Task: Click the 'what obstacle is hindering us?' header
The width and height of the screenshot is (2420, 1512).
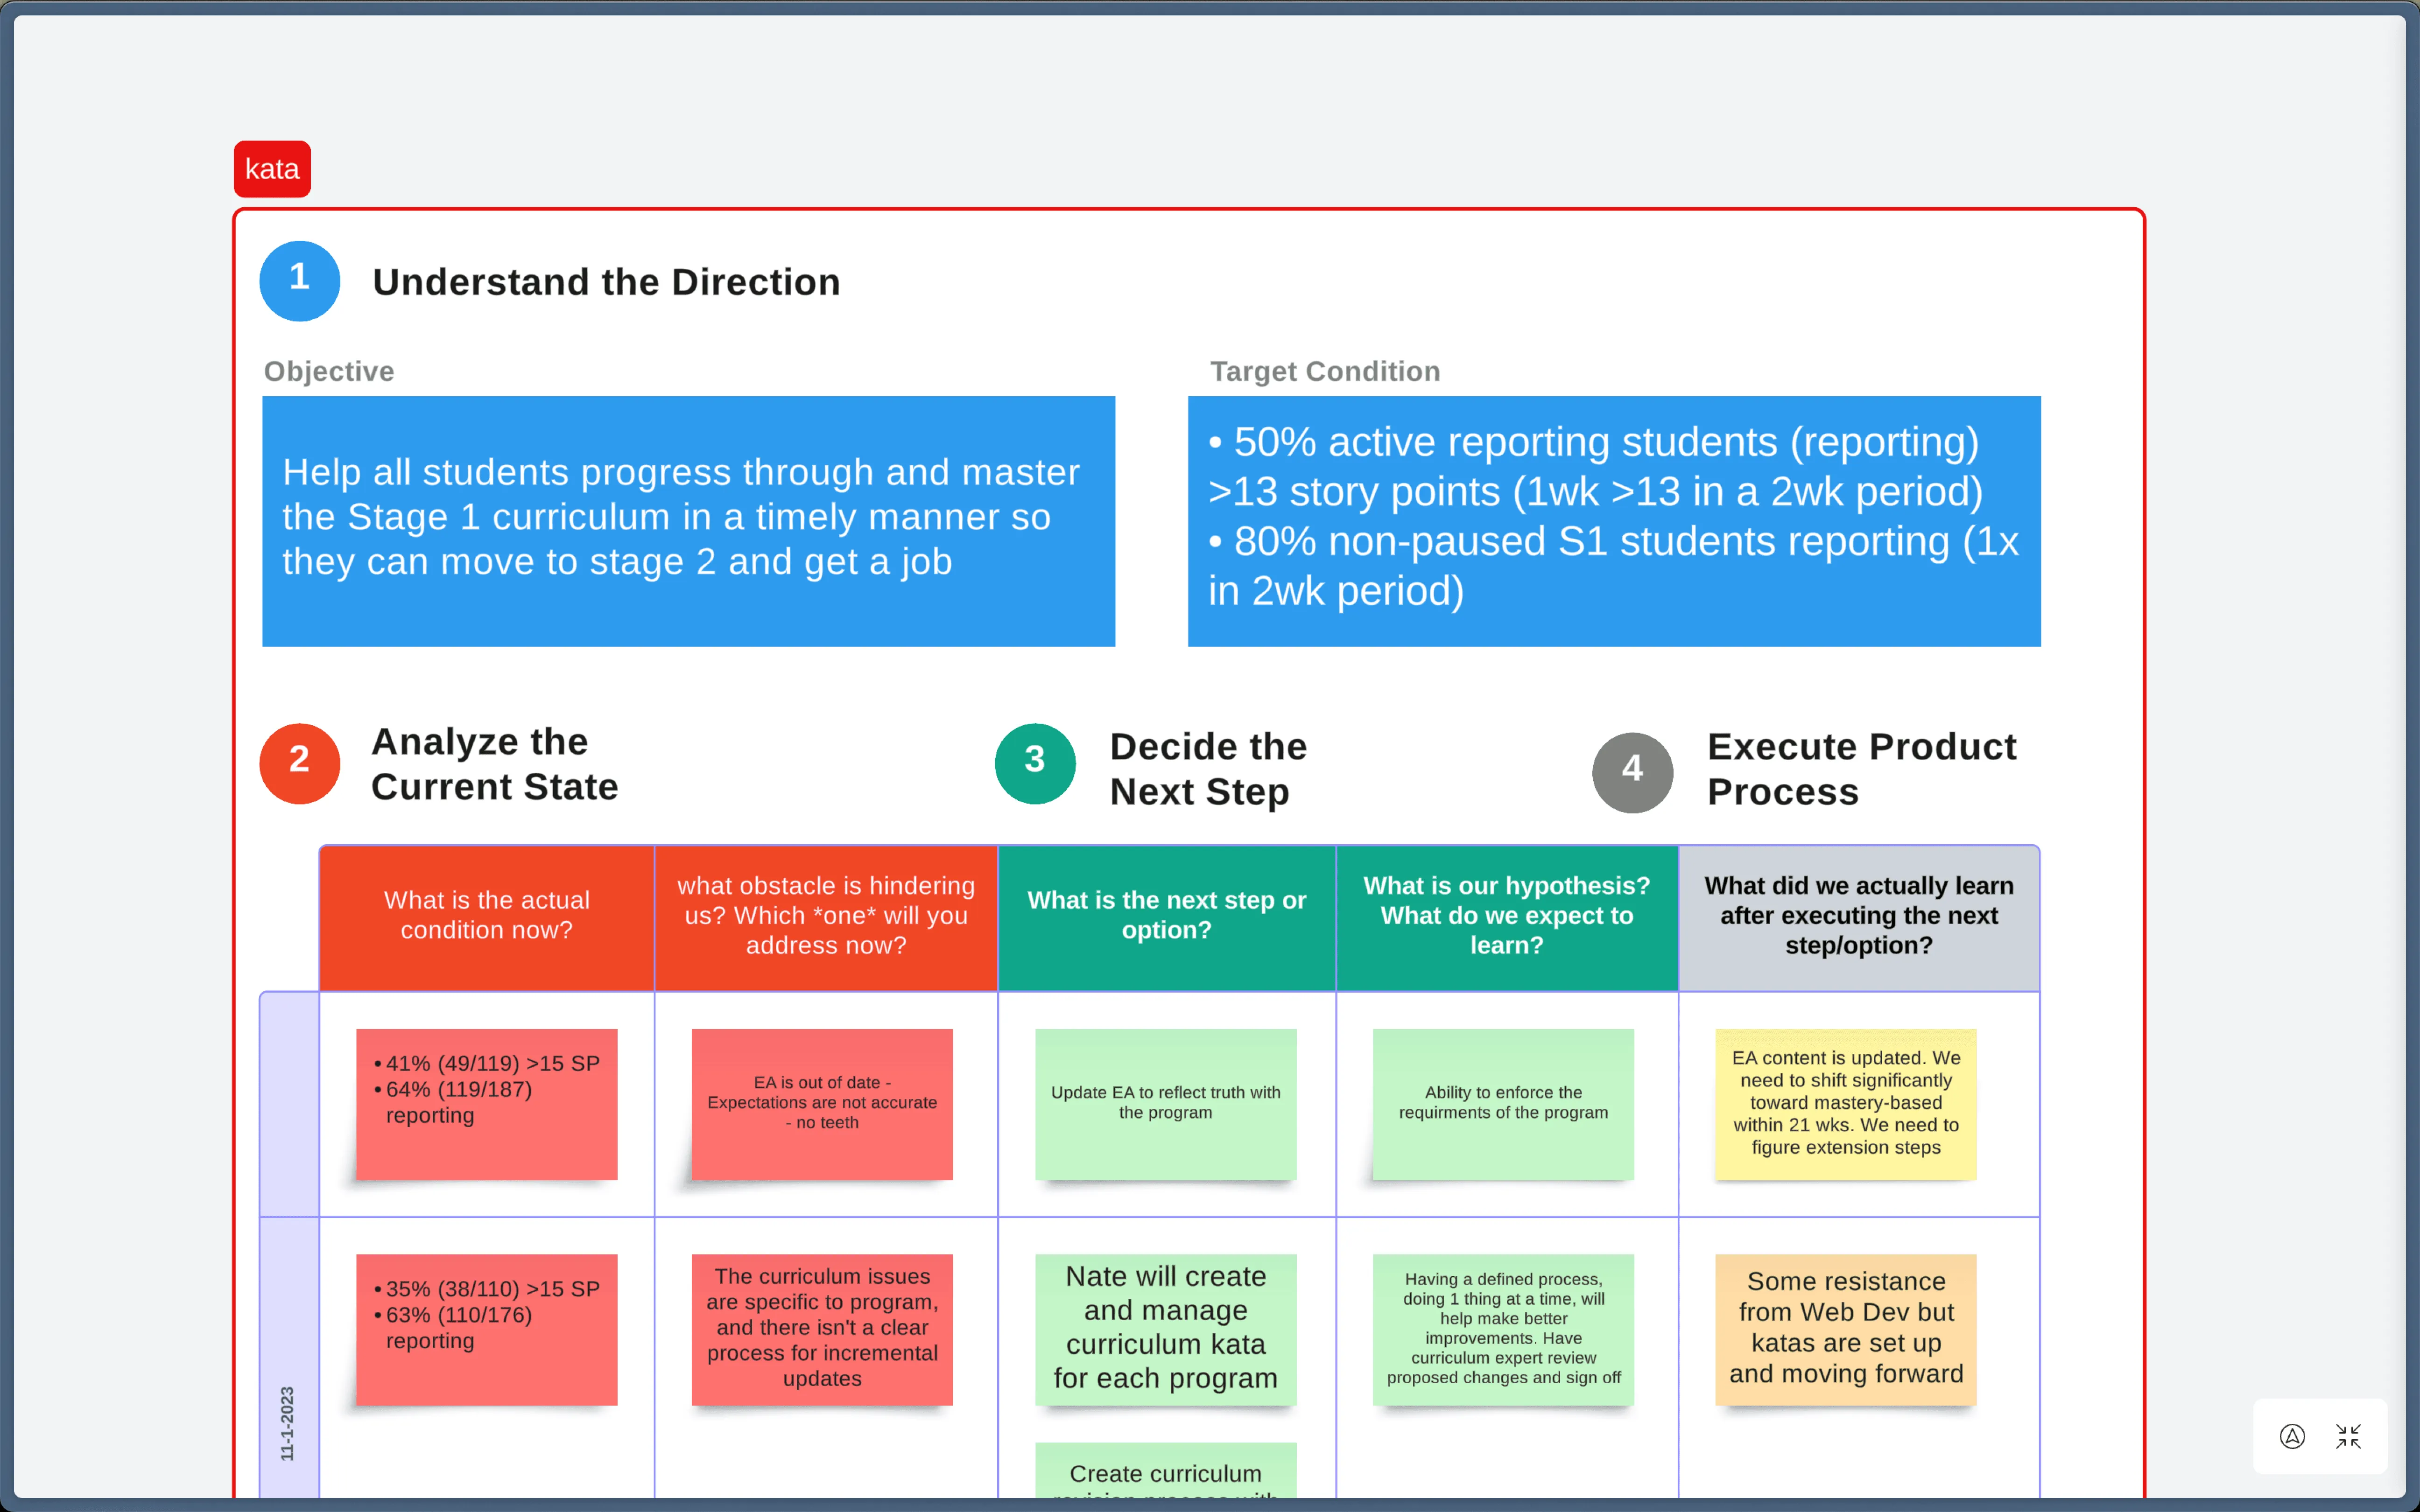Action: click(826, 918)
